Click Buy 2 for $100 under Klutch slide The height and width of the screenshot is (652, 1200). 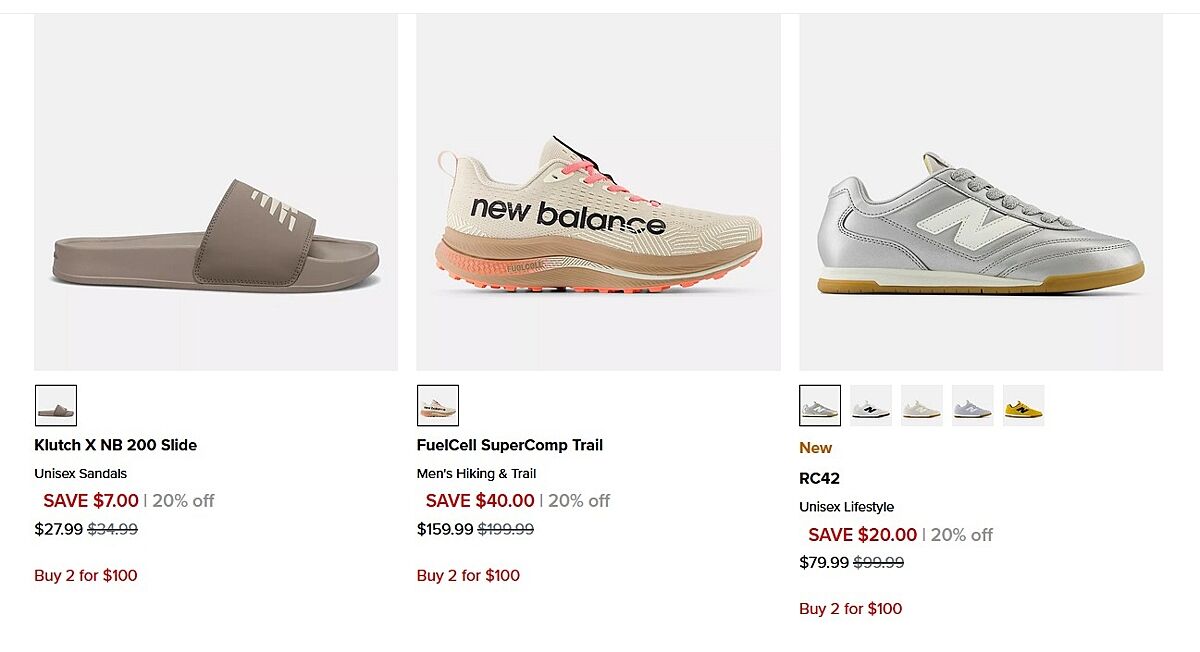86,575
